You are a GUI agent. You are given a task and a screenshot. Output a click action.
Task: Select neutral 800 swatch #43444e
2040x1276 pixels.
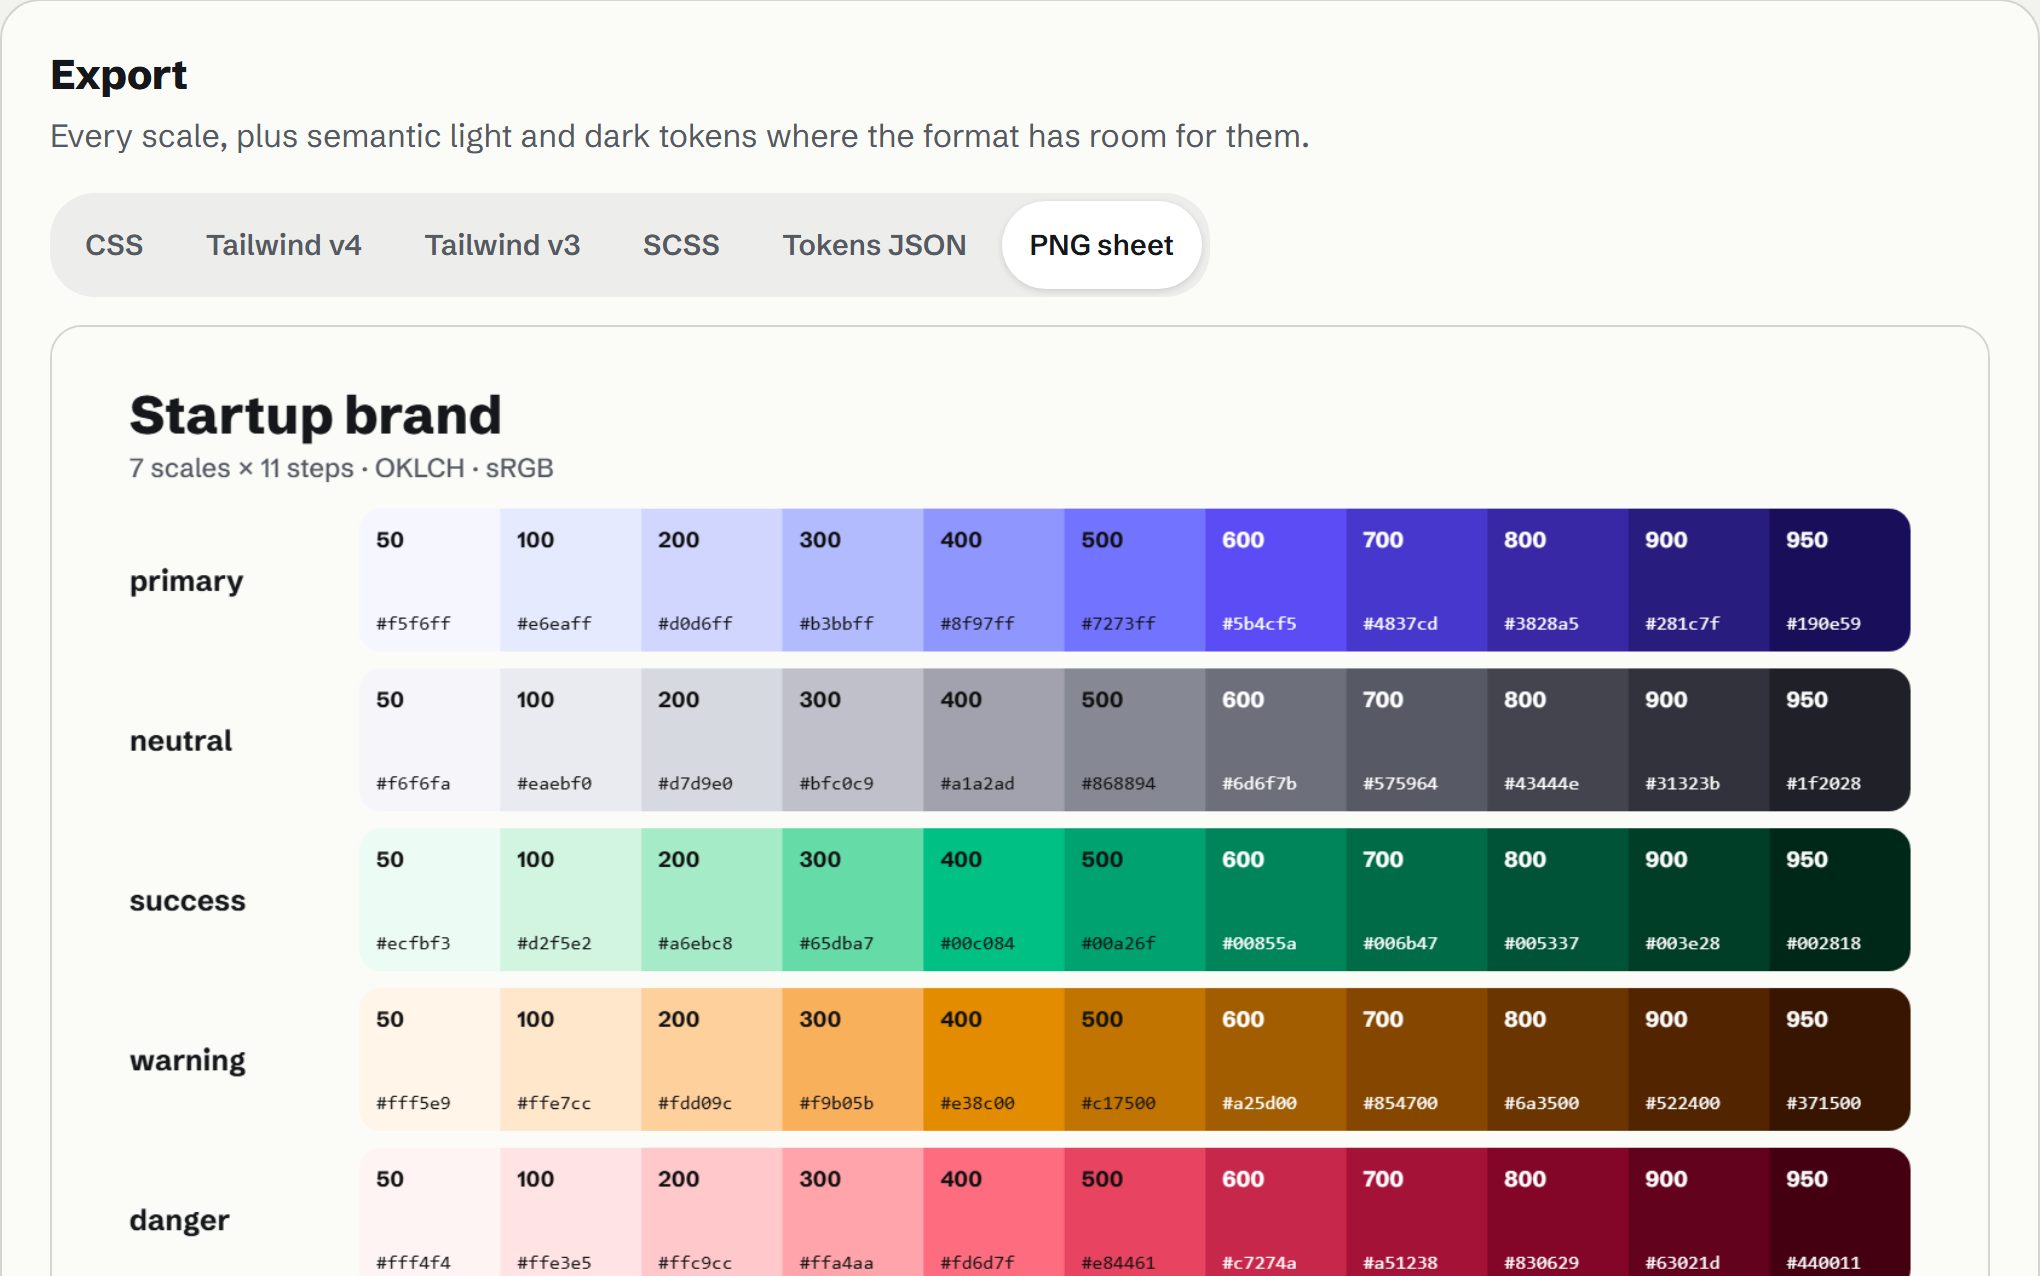1558,740
